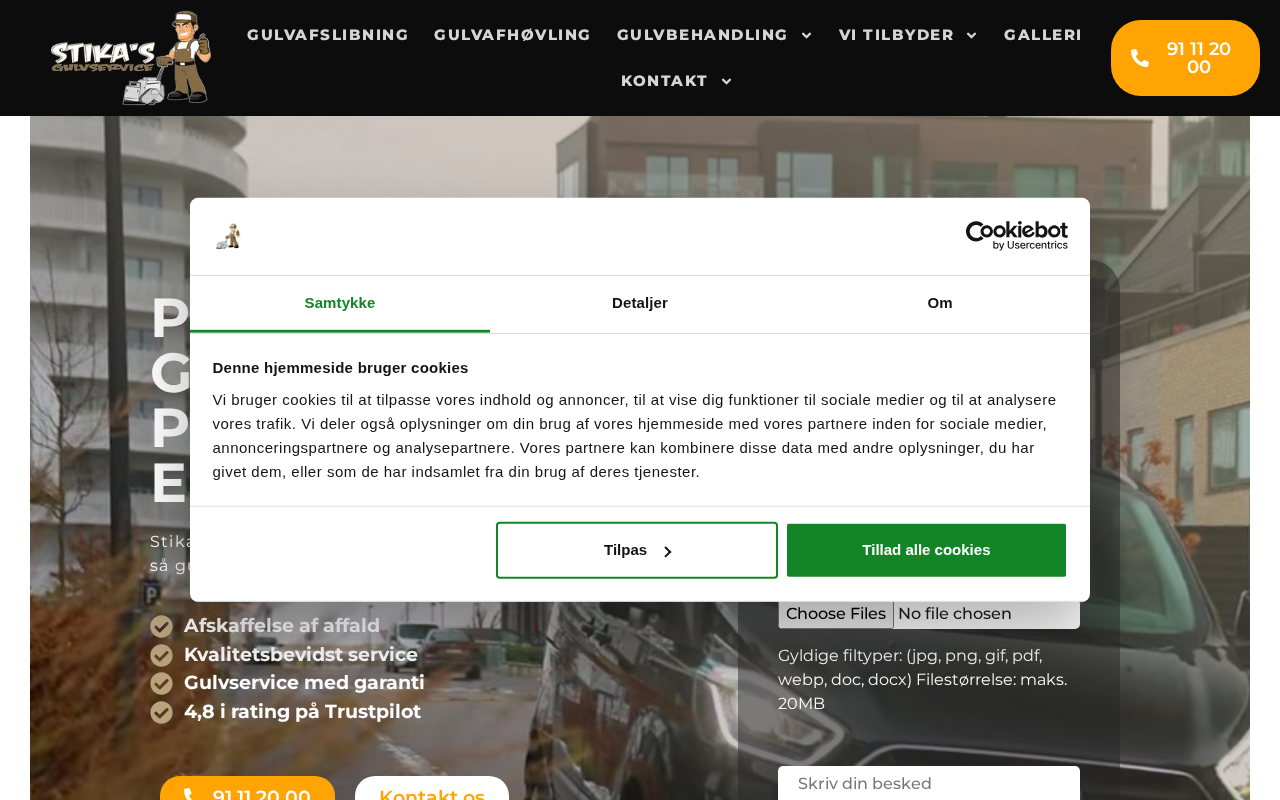
Task: Switch to the Detaljer tab
Action: point(640,303)
